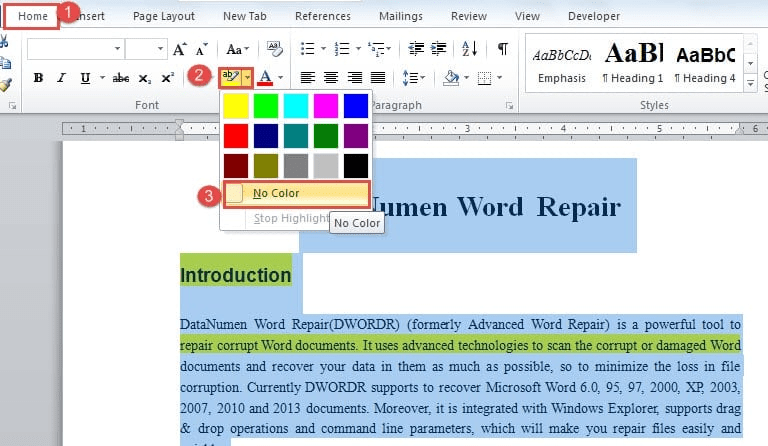Click the Format Painter brush icon
The height and width of the screenshot is (446, 768).
point(4,86)
